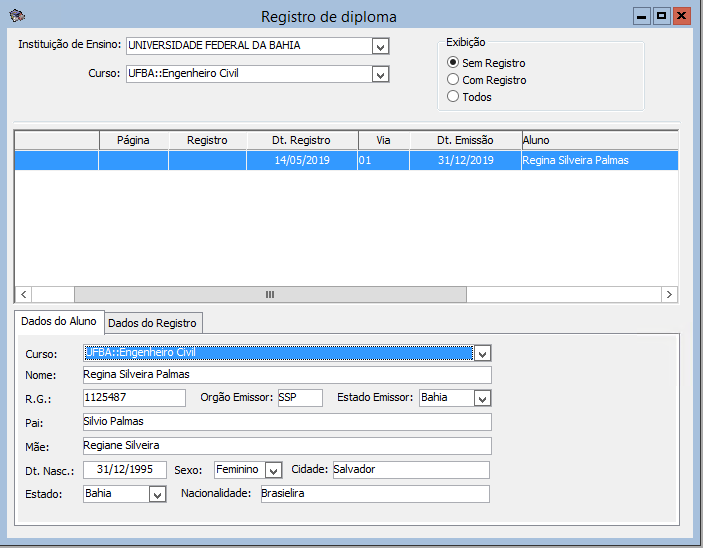Click the application icon in title bar
The width and height of the screenshot is (703, 550).
(15, 16)
